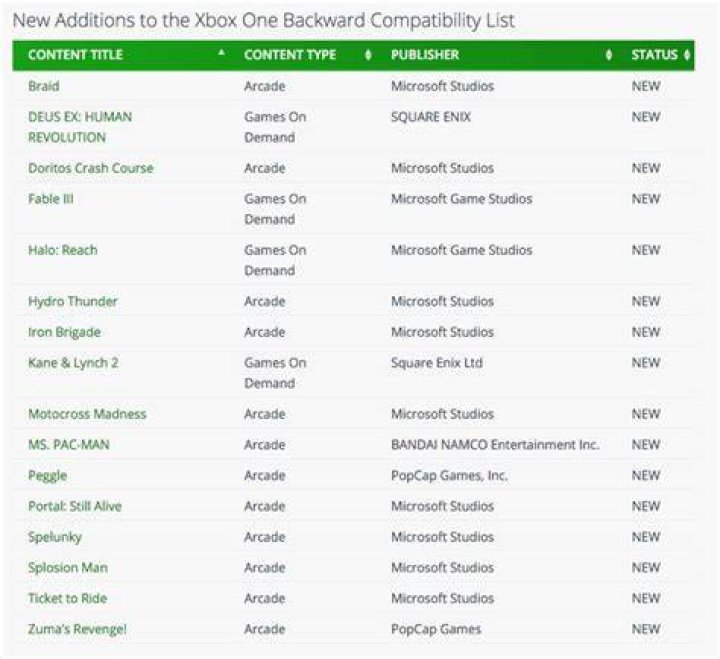Open DEUS EX: HUMAN REVOLUTION link

coord(80,127)
